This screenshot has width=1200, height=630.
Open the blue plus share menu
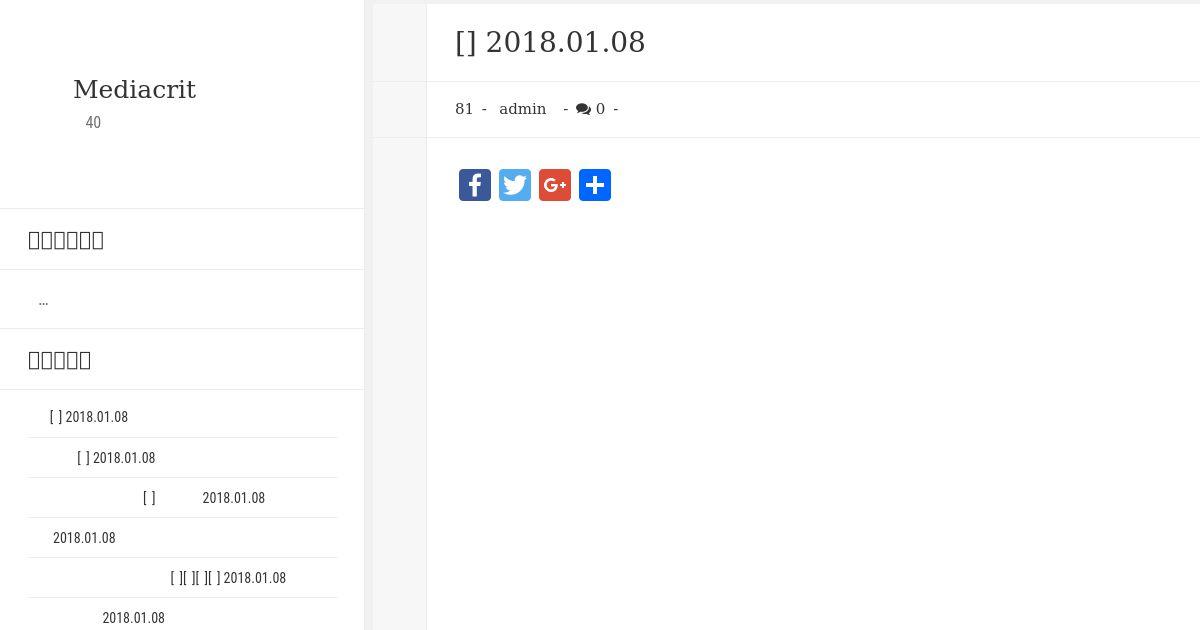pyautogui.click(x=595, y=185)
